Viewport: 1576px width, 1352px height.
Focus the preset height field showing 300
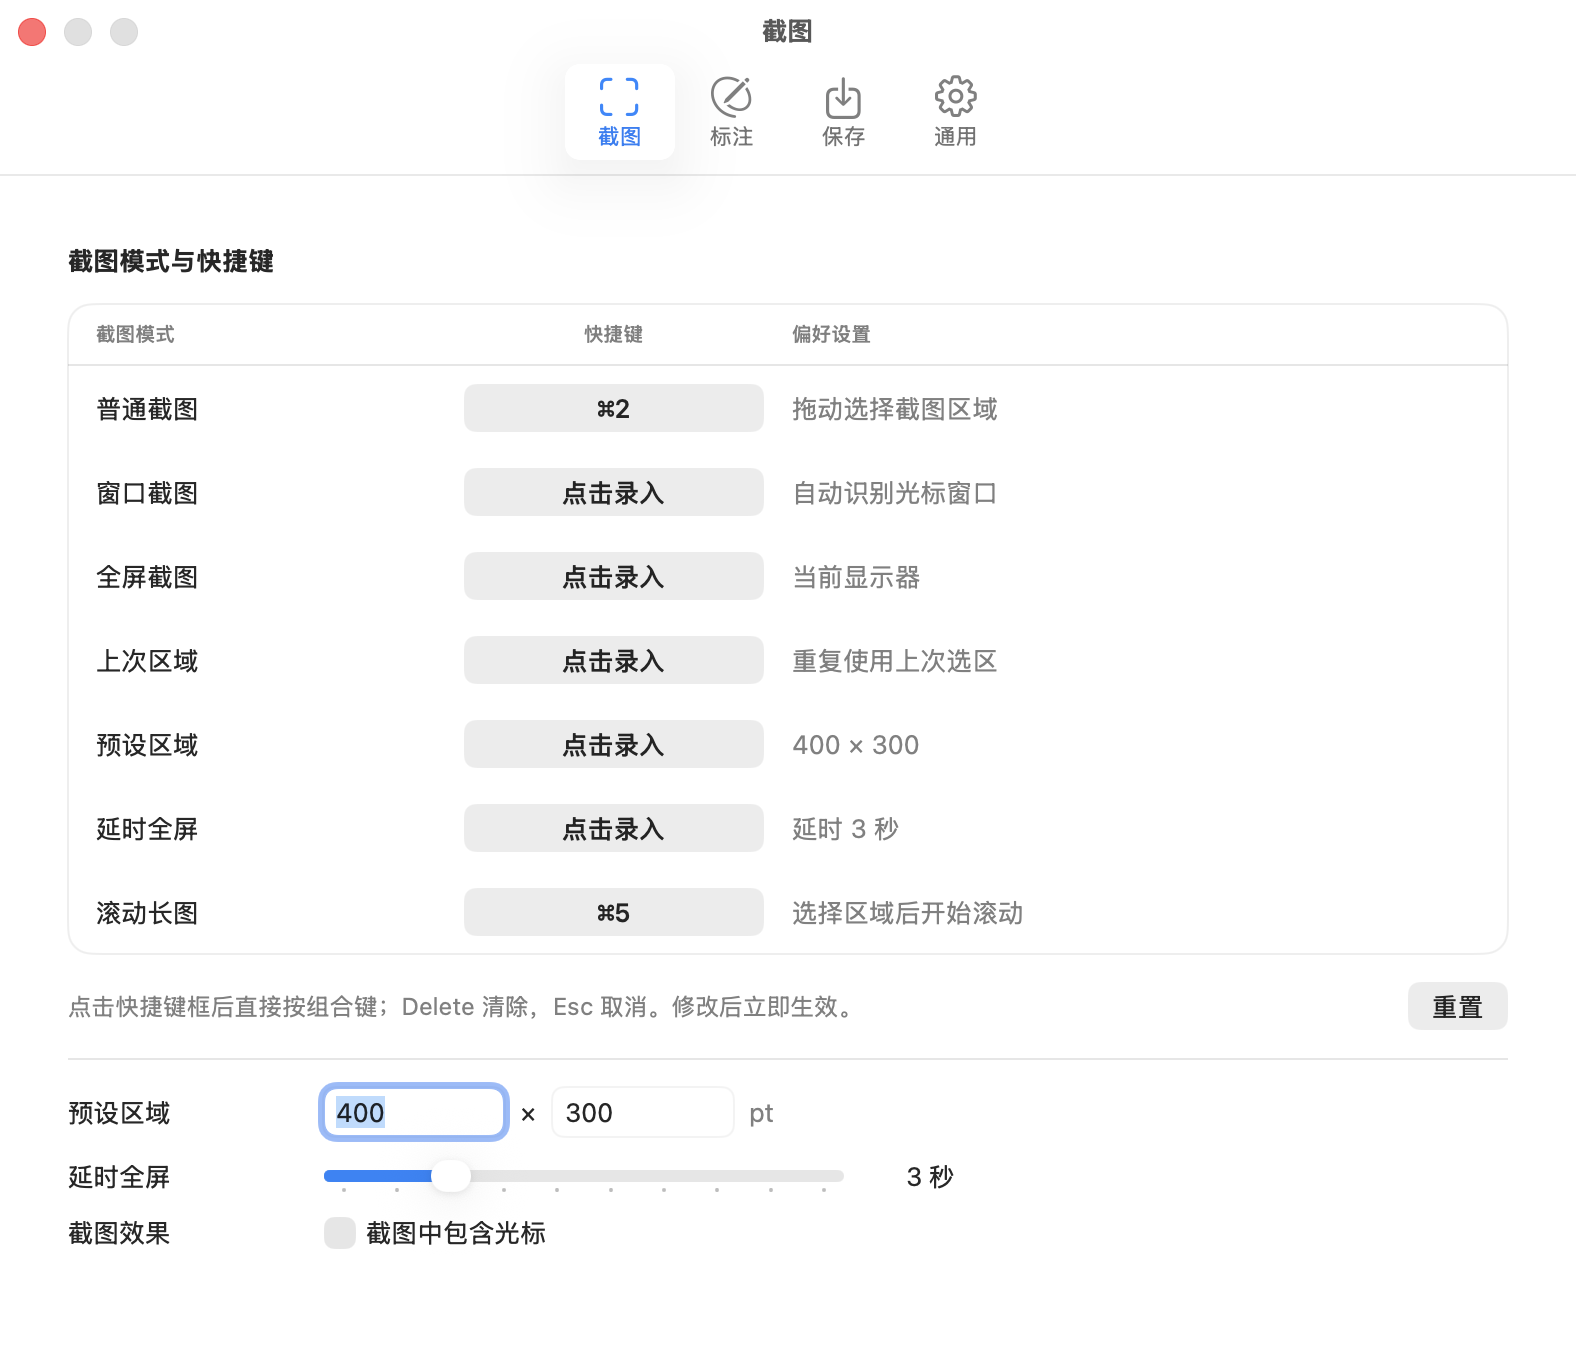click(643, 1112)
